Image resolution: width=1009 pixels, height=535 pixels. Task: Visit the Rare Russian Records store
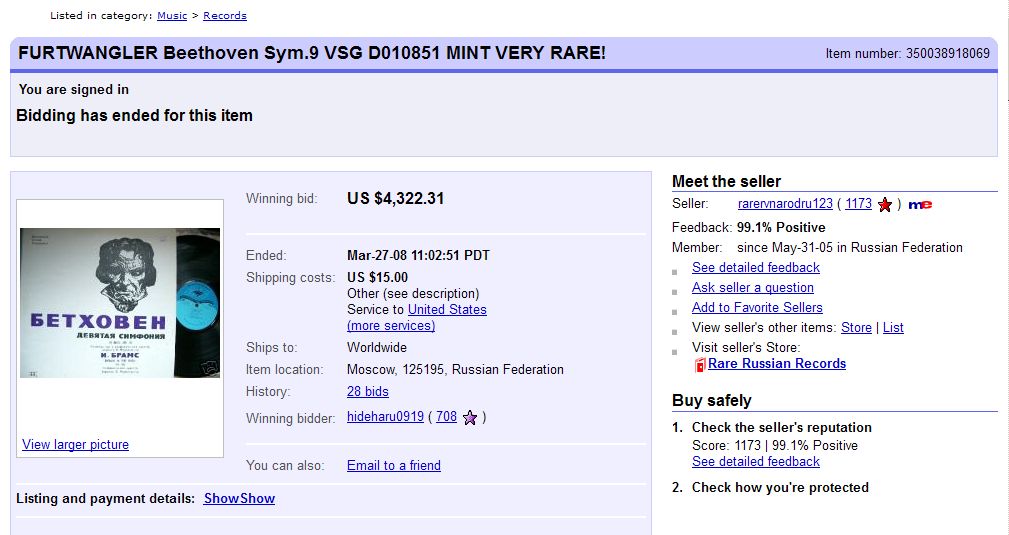(777, 364)
